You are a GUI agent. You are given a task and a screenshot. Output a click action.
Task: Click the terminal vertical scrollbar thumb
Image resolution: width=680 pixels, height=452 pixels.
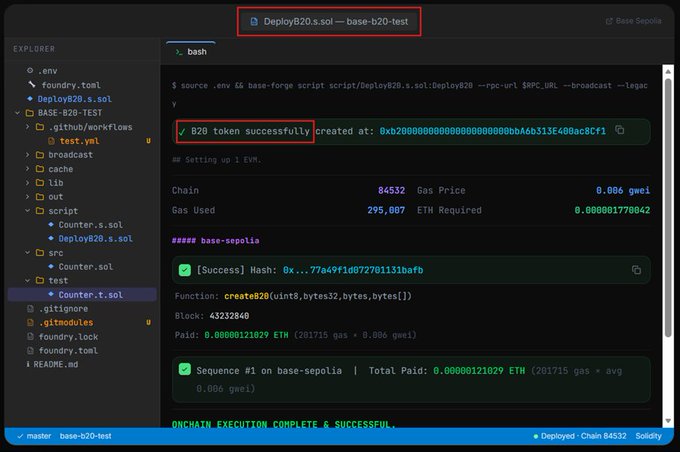tap(668, 207)
